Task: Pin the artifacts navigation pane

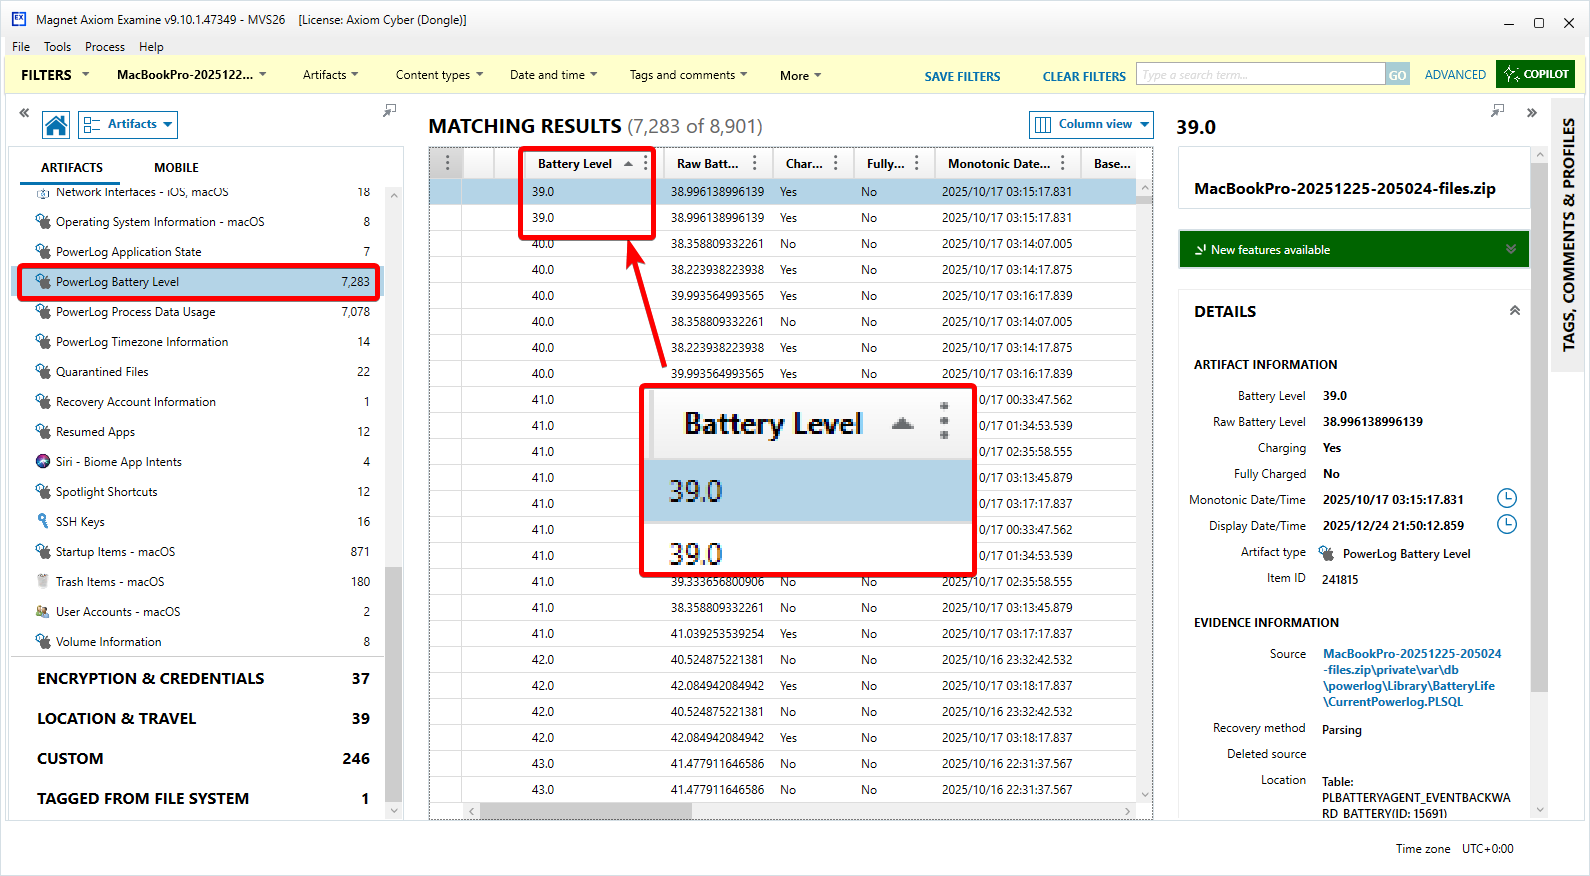Action: pos(390,110)
